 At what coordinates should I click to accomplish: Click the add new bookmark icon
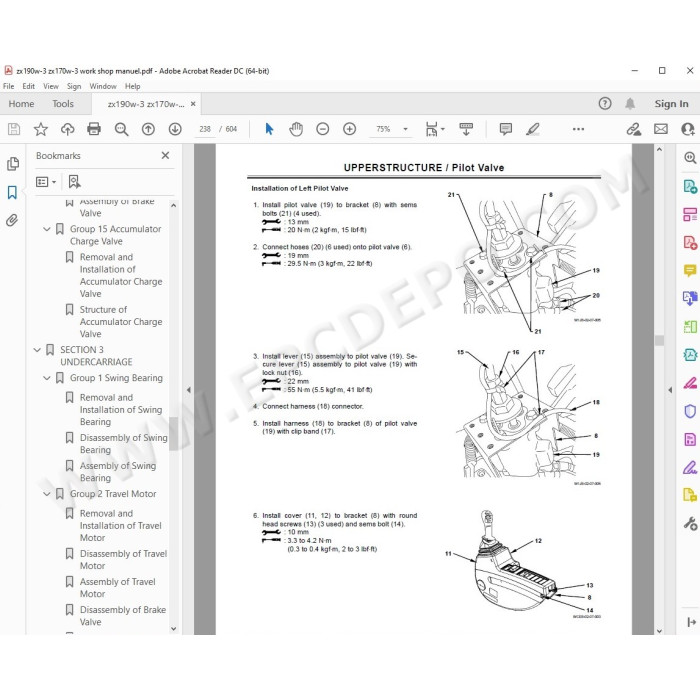click(74, 181)
